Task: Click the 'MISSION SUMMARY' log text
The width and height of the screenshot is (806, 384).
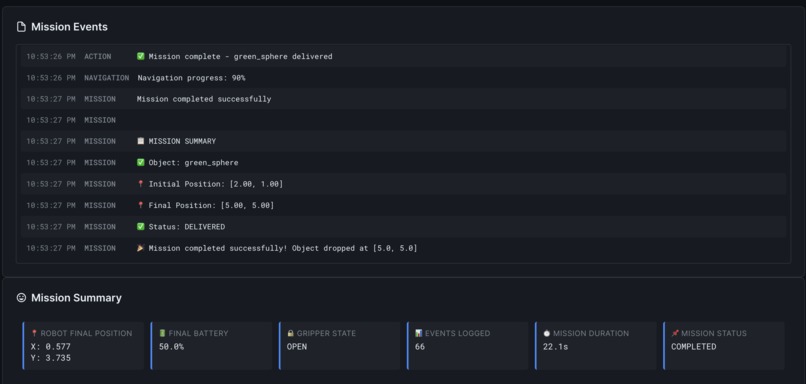Action: click(182, 141)
